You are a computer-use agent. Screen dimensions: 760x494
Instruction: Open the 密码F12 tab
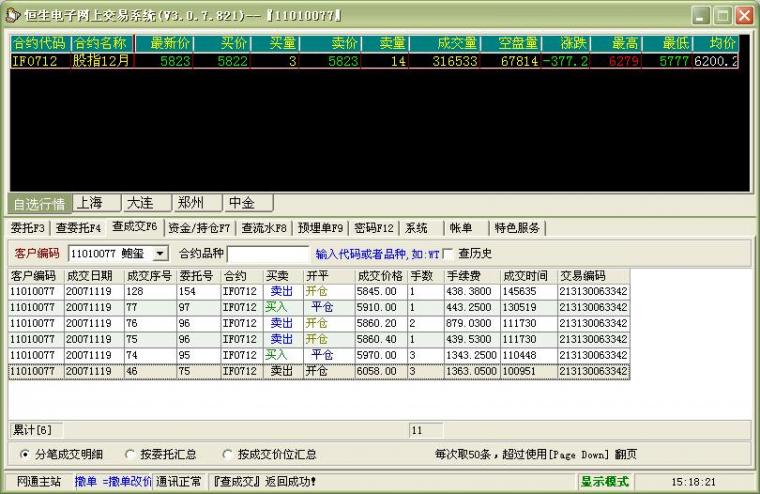[x=374, y=228]
